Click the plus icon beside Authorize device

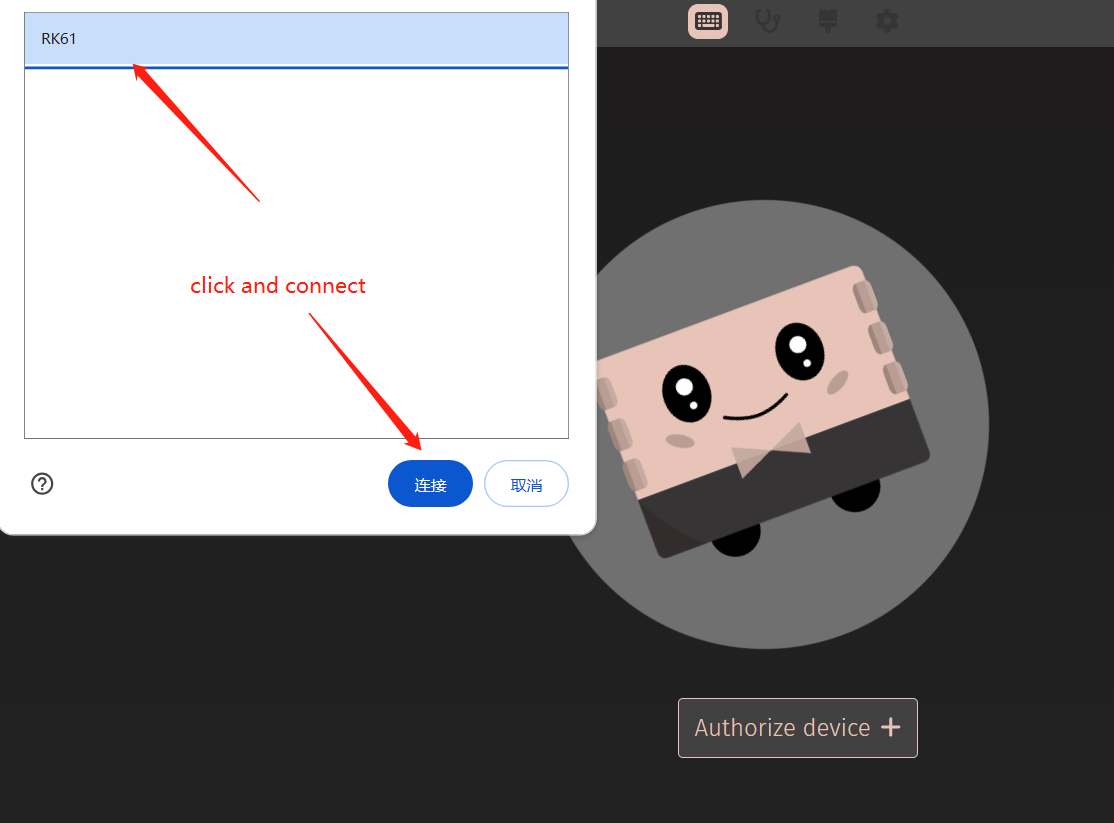click(890, 728)
